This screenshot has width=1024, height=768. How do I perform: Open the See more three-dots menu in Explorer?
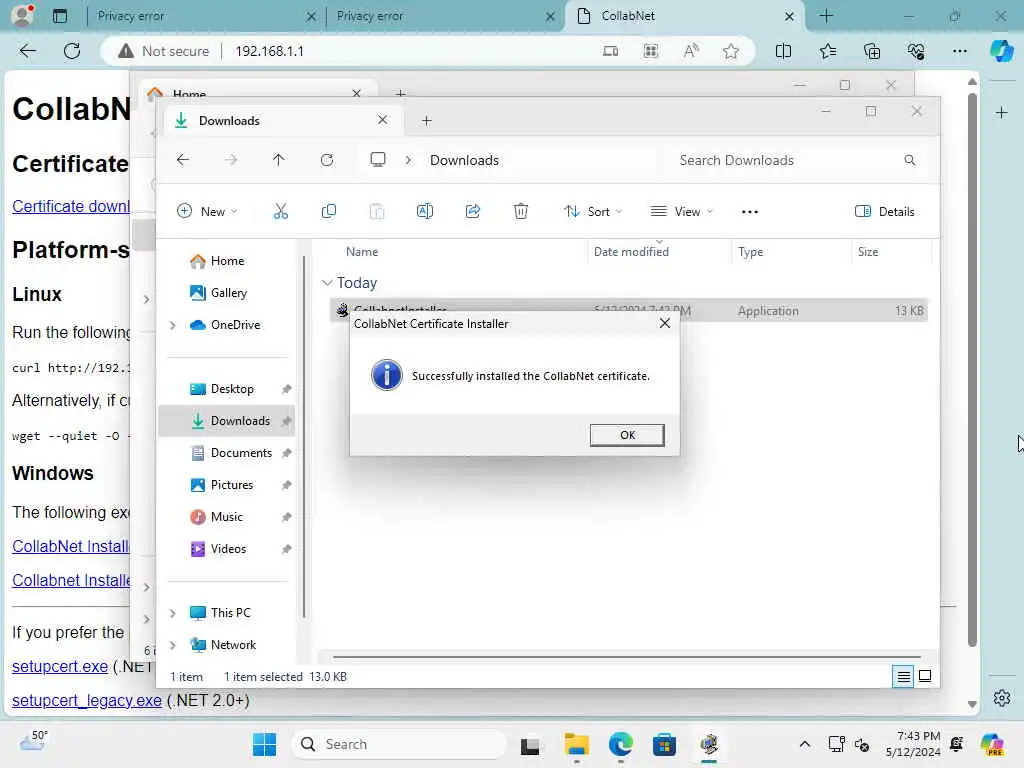tap(750, 212)
